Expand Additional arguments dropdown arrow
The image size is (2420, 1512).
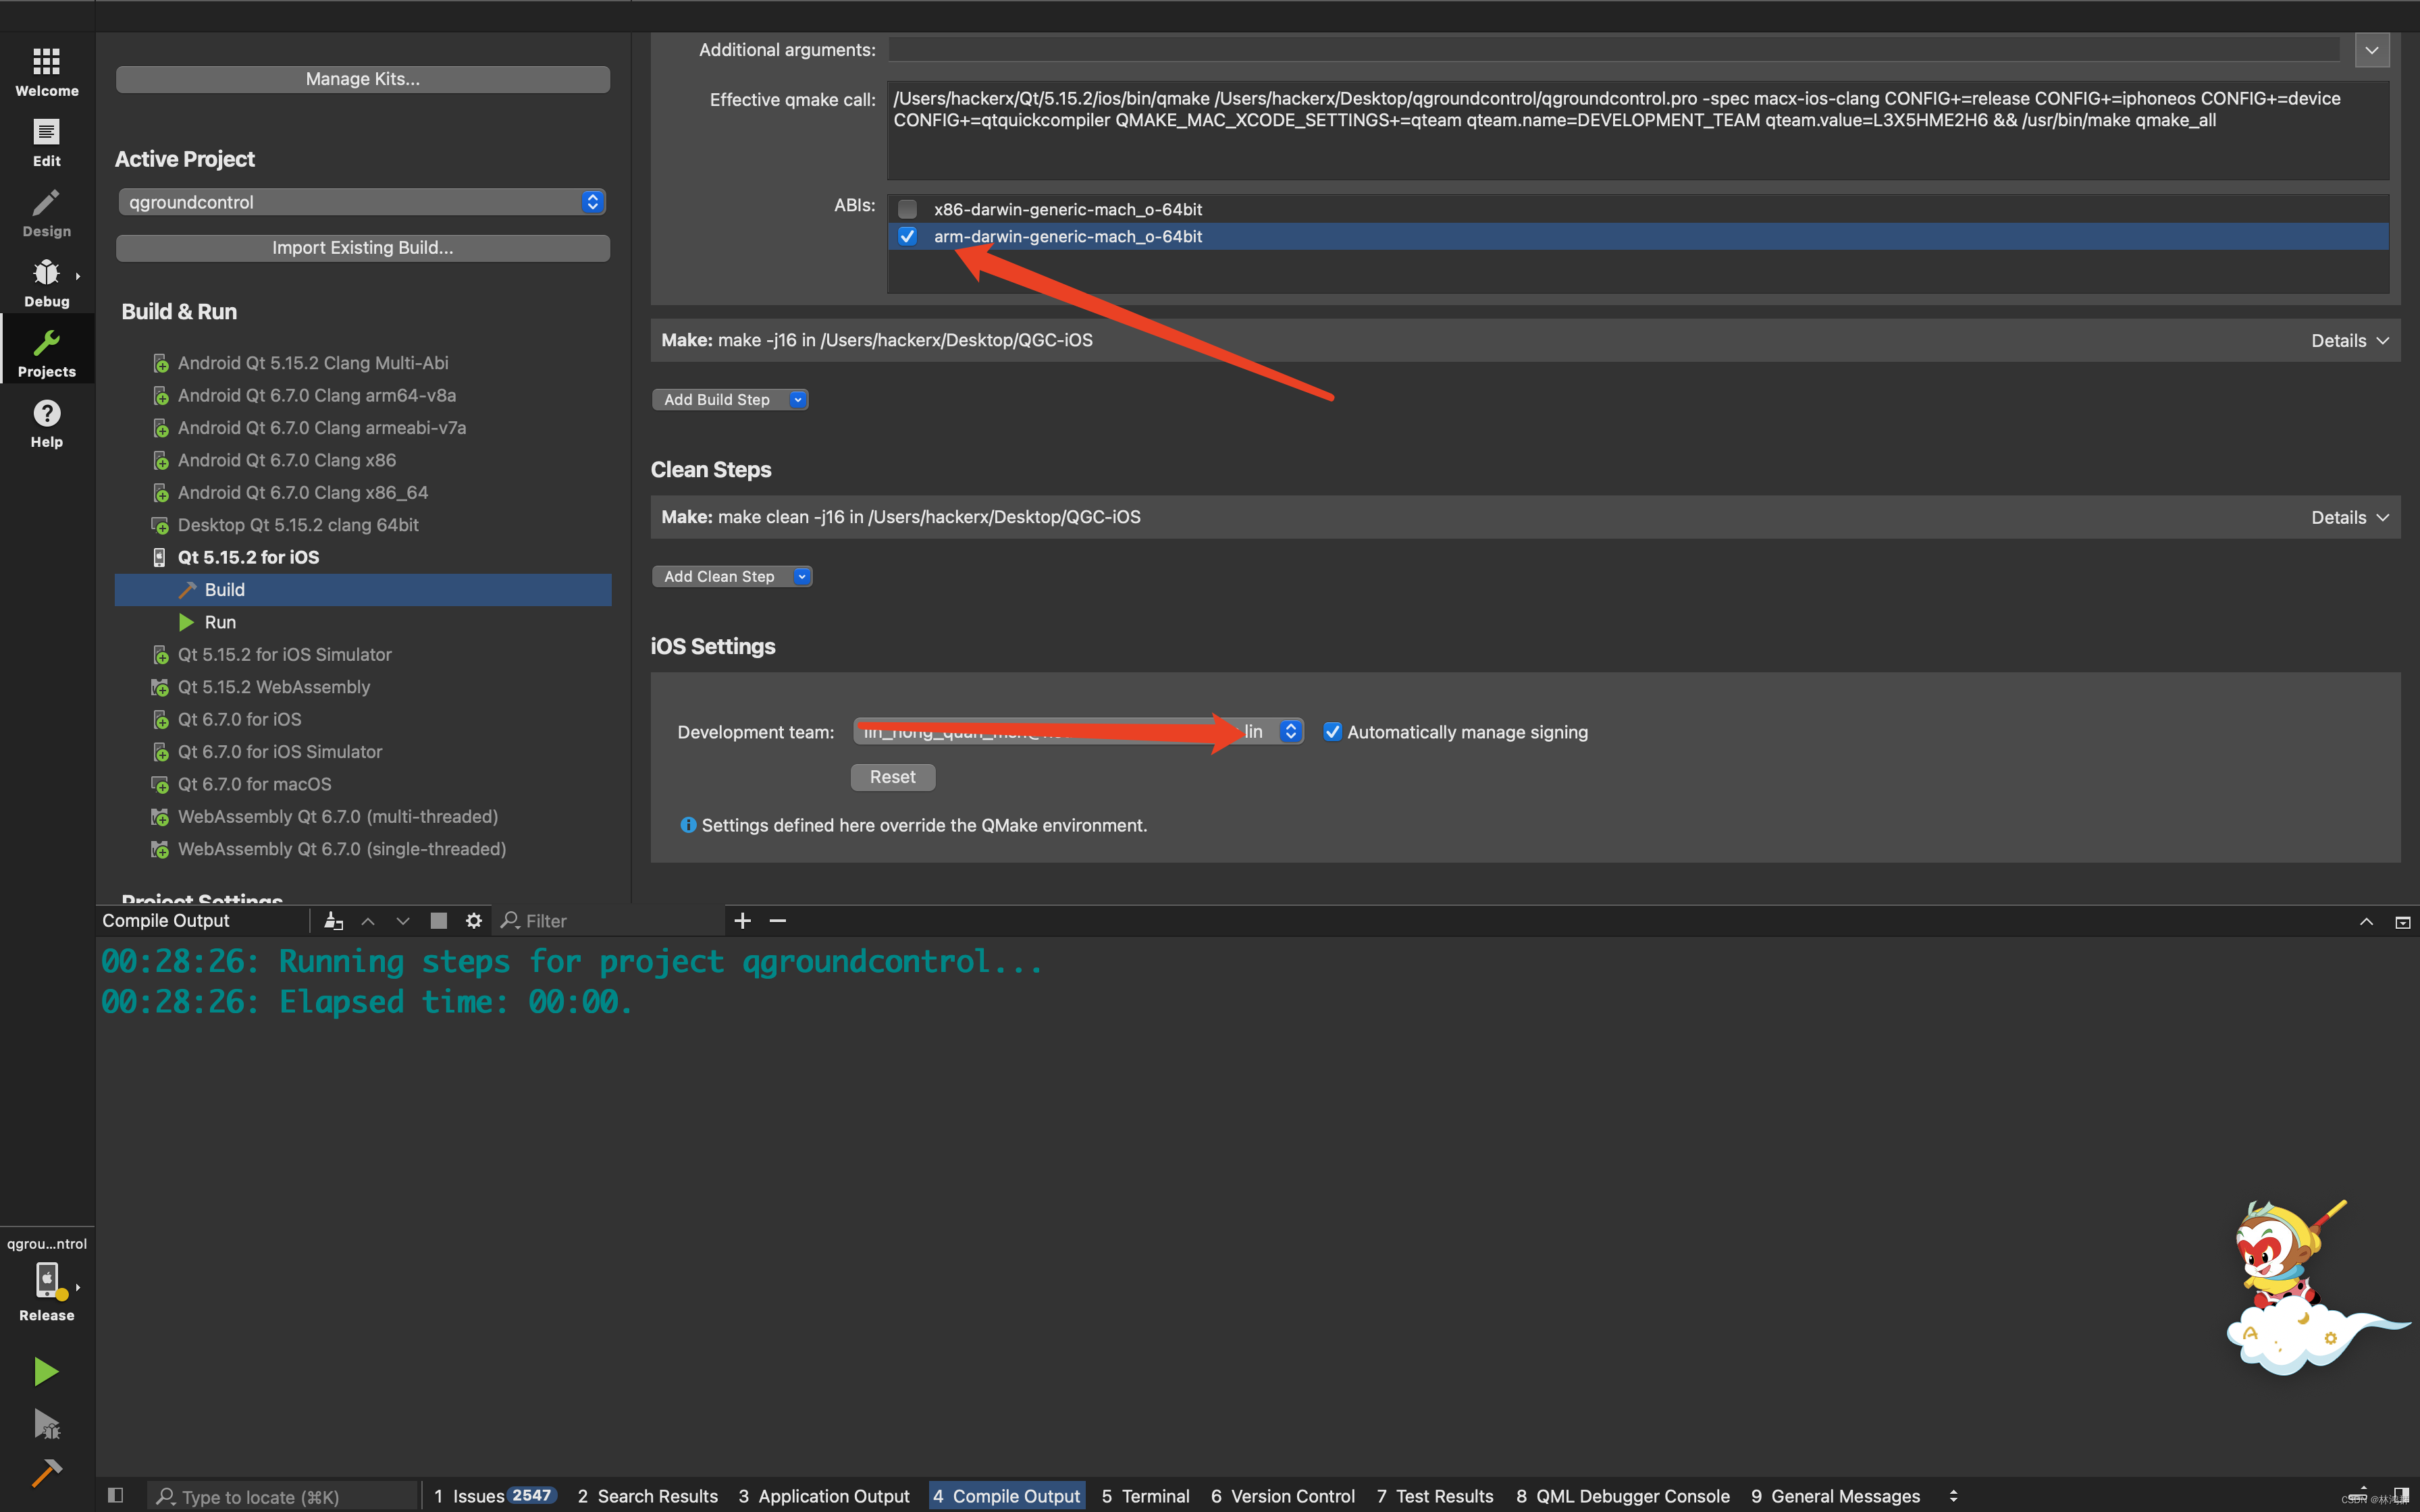[2372, 50]
